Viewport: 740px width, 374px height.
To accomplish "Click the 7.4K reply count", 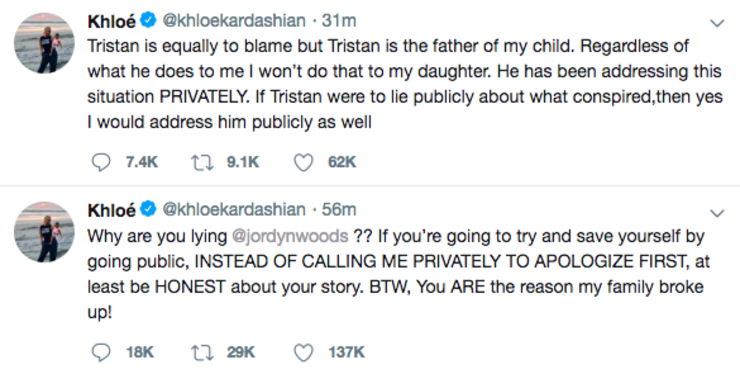I will 142,162.
